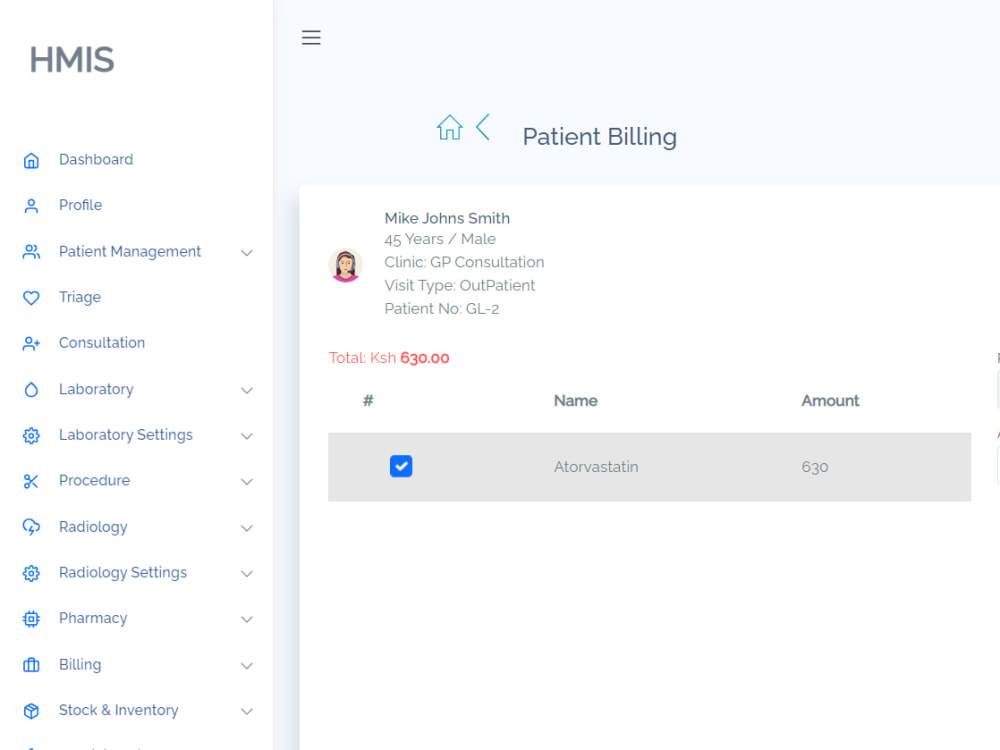Click the Stock & Inventory box icon

point(31,711)
